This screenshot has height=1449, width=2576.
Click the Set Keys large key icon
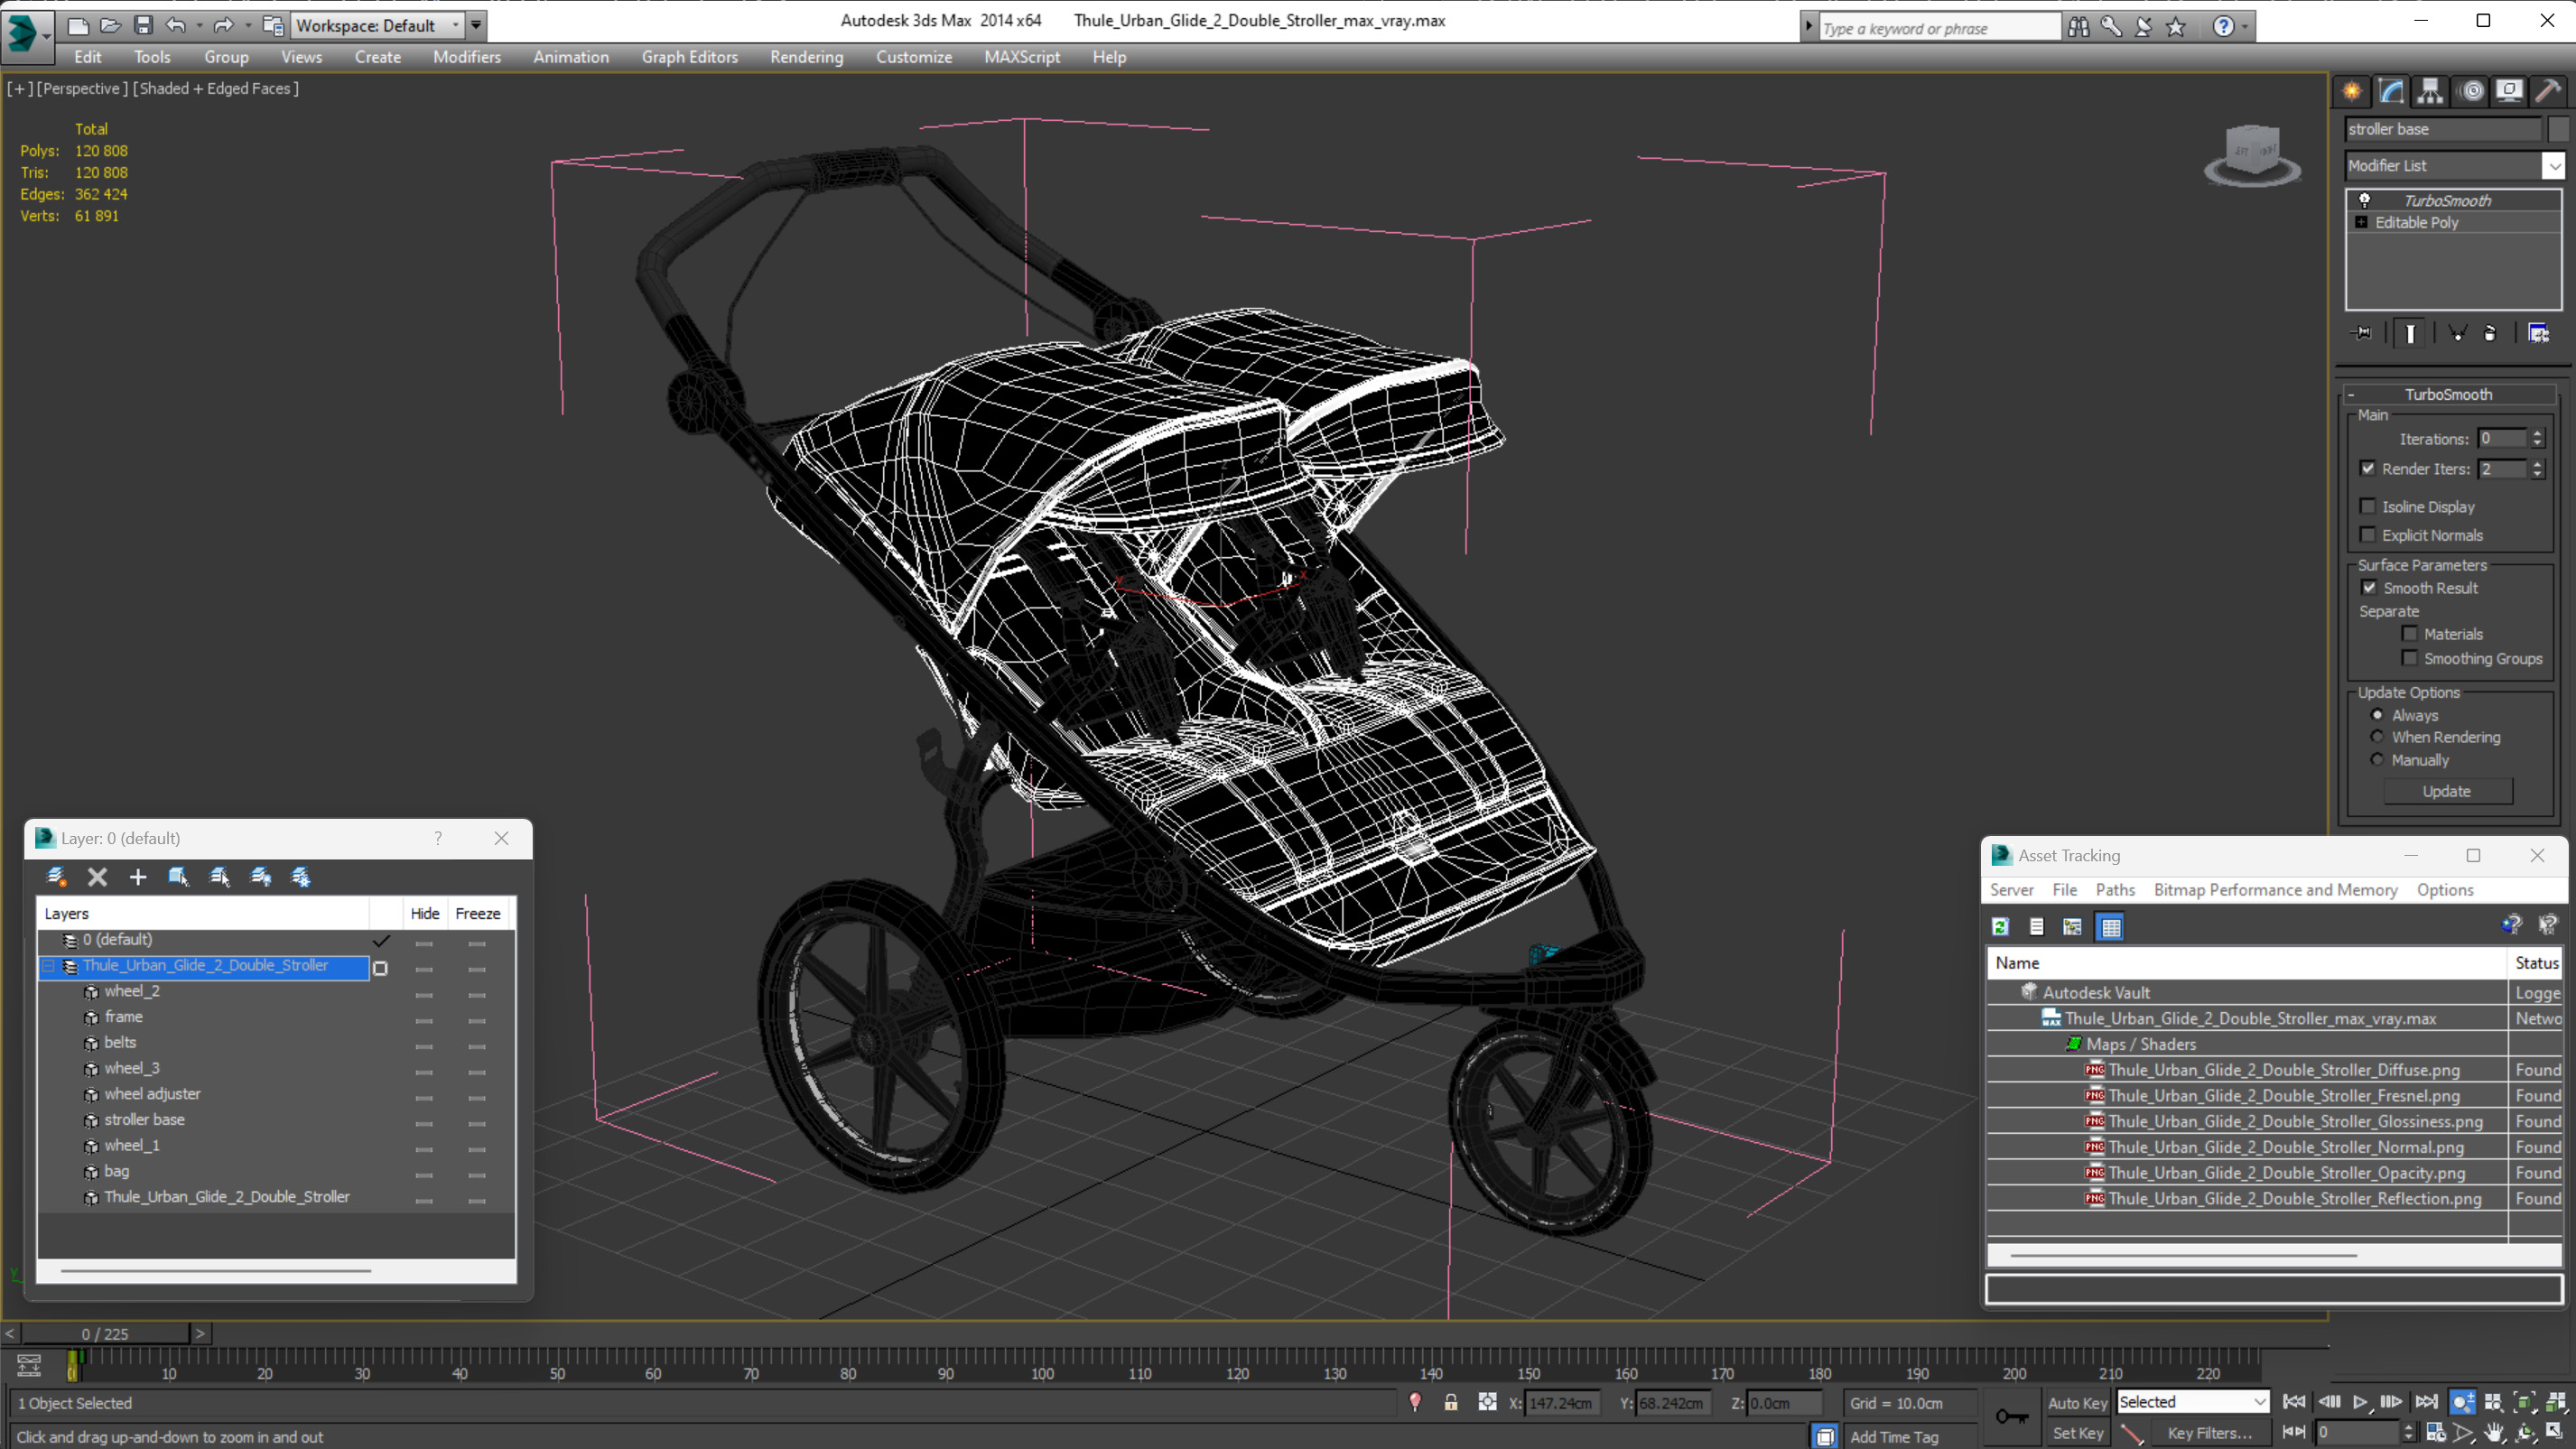2012,1416
